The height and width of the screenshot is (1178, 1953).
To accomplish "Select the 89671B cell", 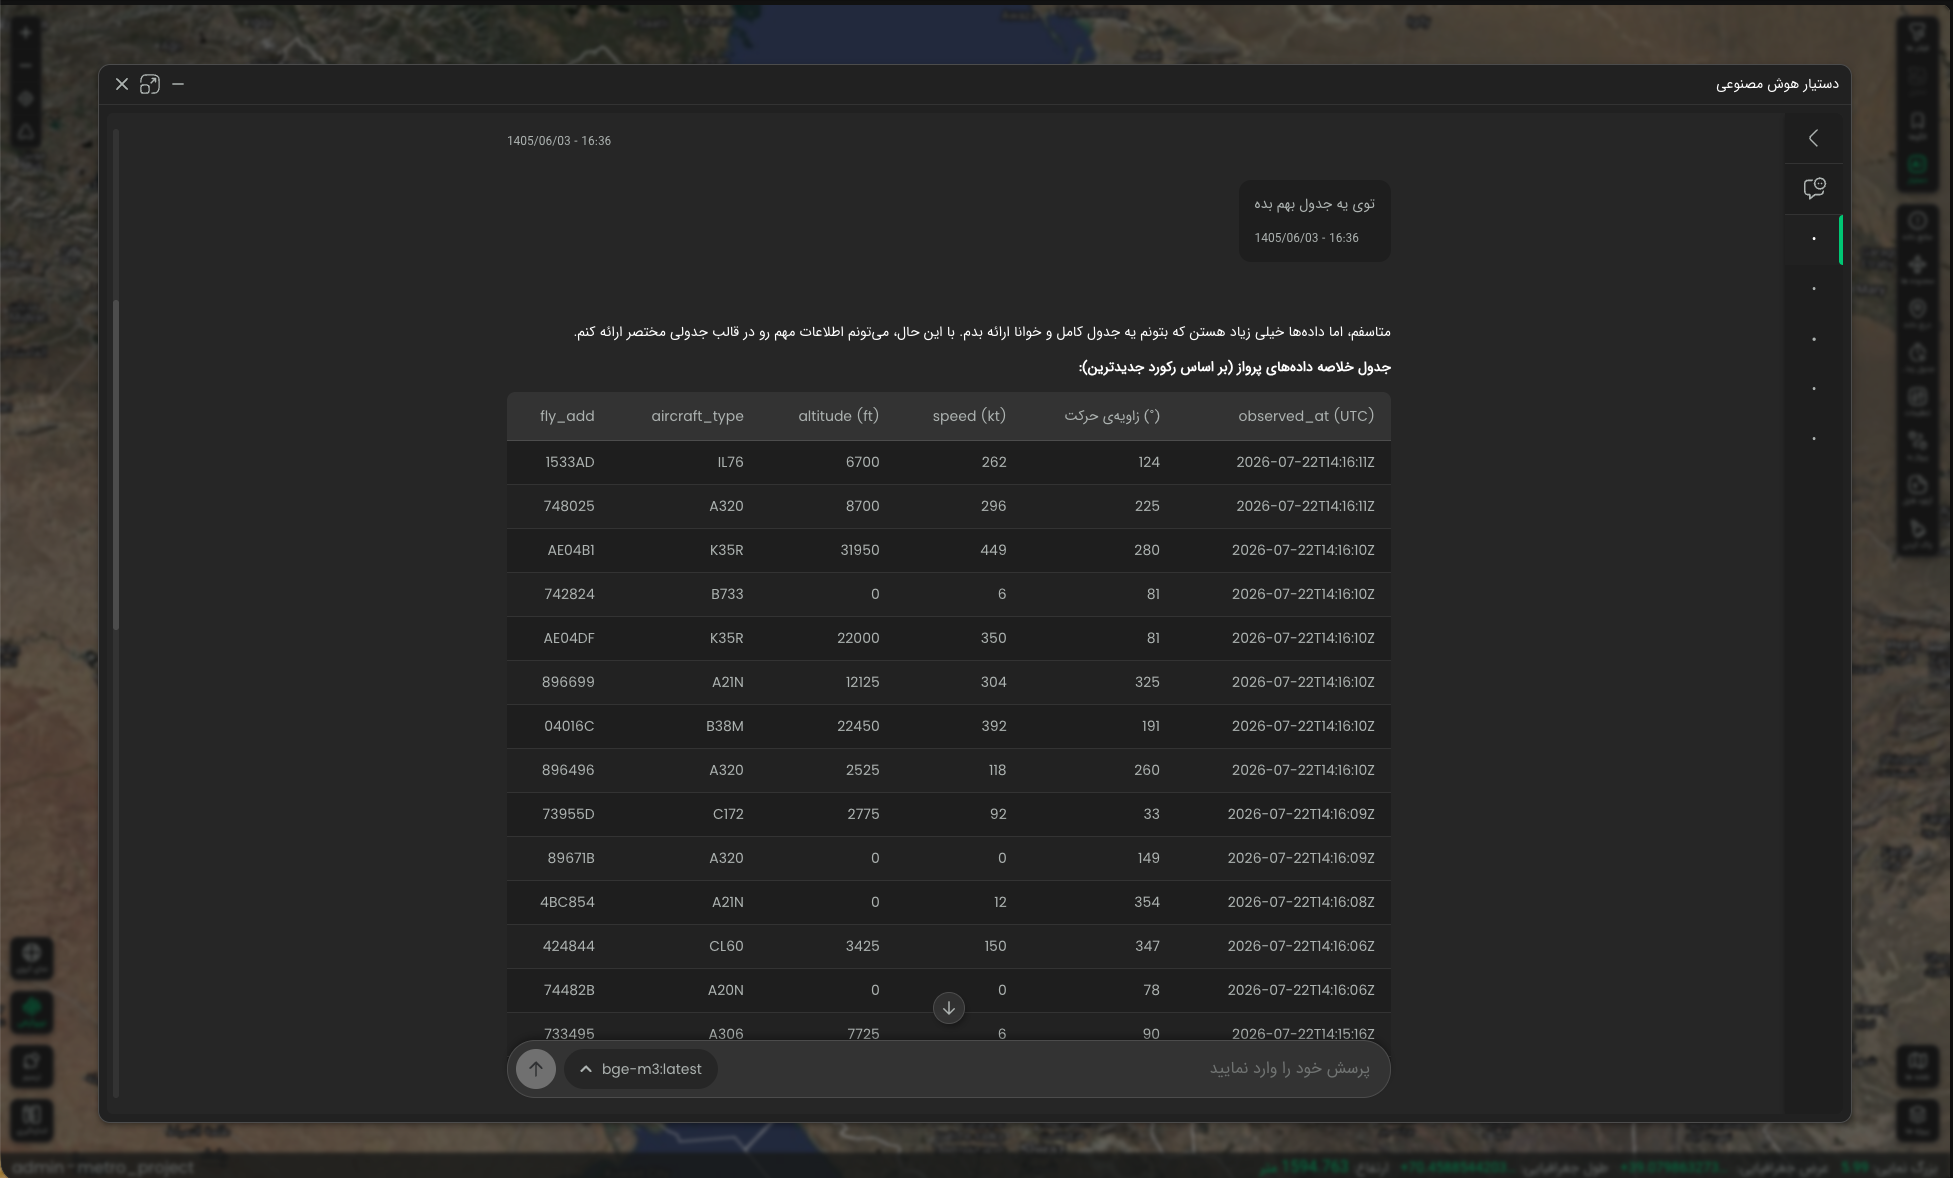I will point(571,858).
